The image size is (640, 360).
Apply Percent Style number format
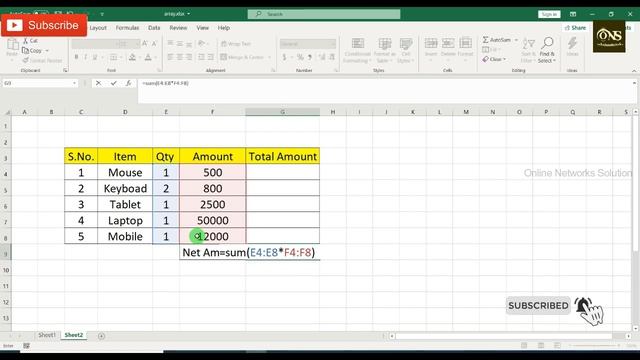click(300, 58)
